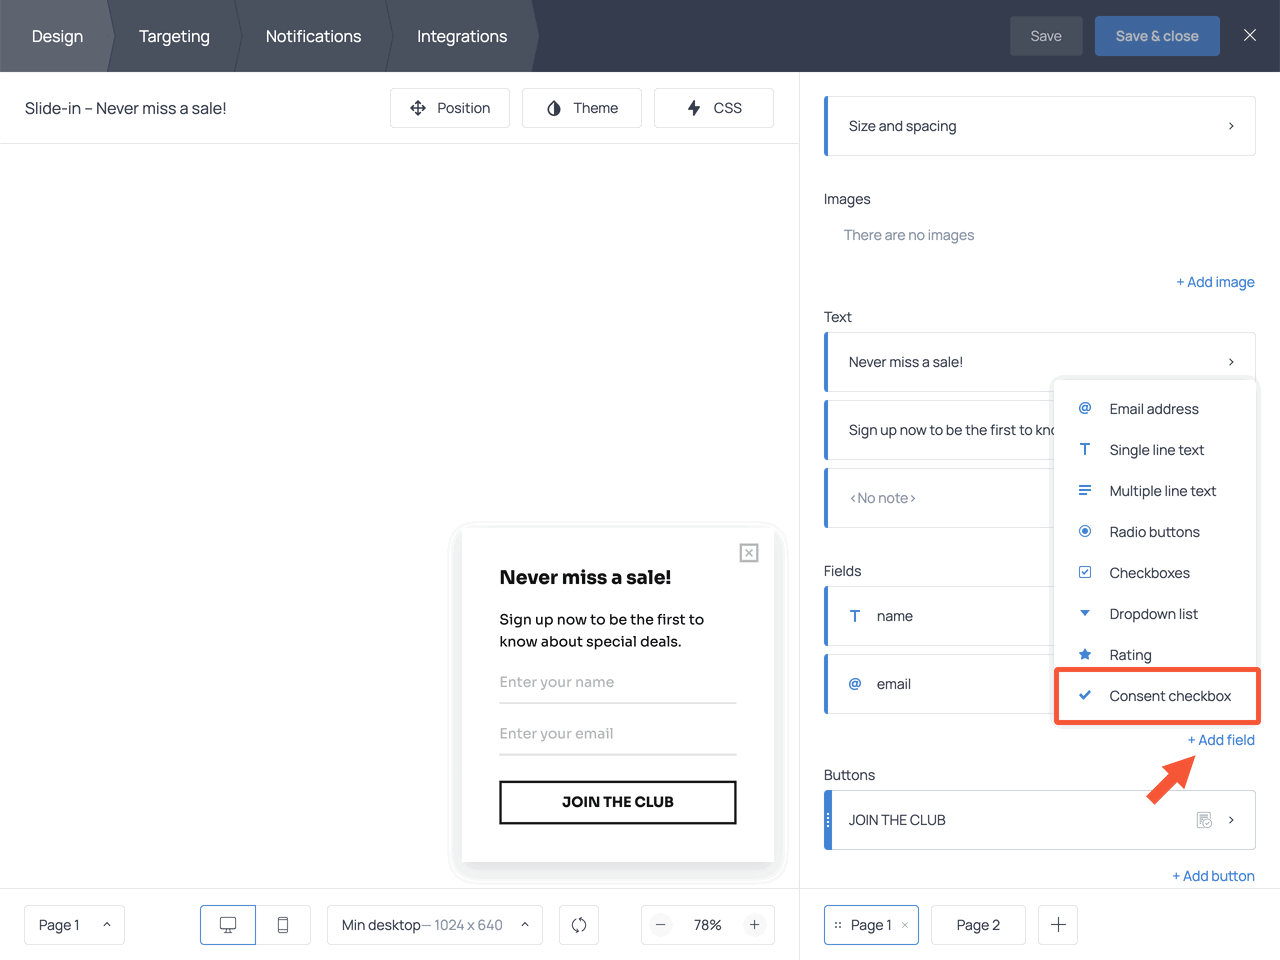The image size is (1280, 960).
Task: Click the + Add image link
Action: click(x=1215, y=281)
